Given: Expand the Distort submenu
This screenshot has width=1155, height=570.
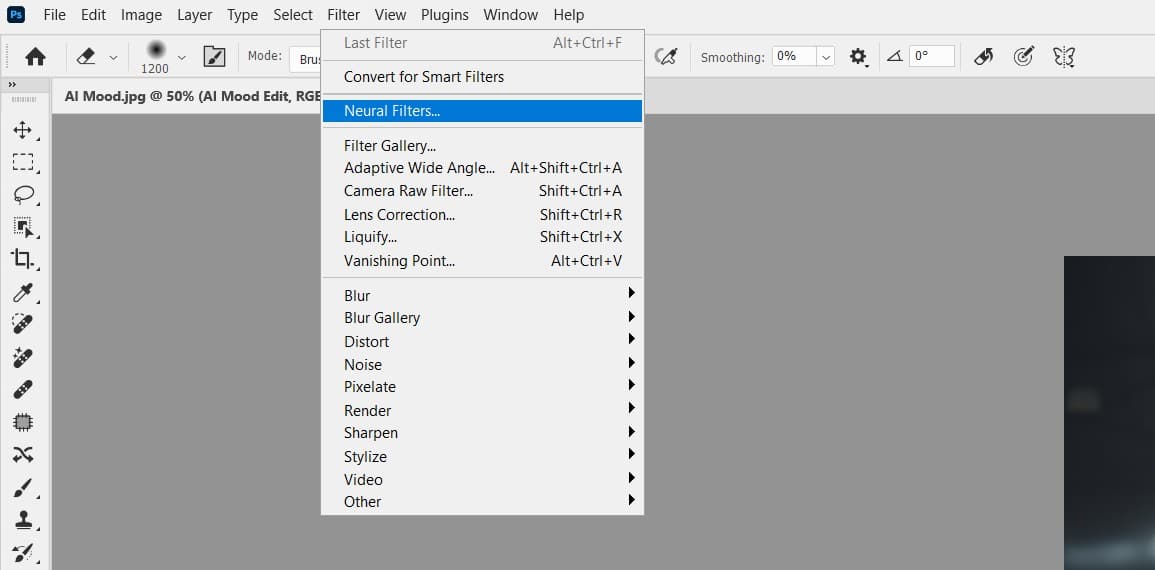Looking at the screenshot, I should (x=482, y=342).
